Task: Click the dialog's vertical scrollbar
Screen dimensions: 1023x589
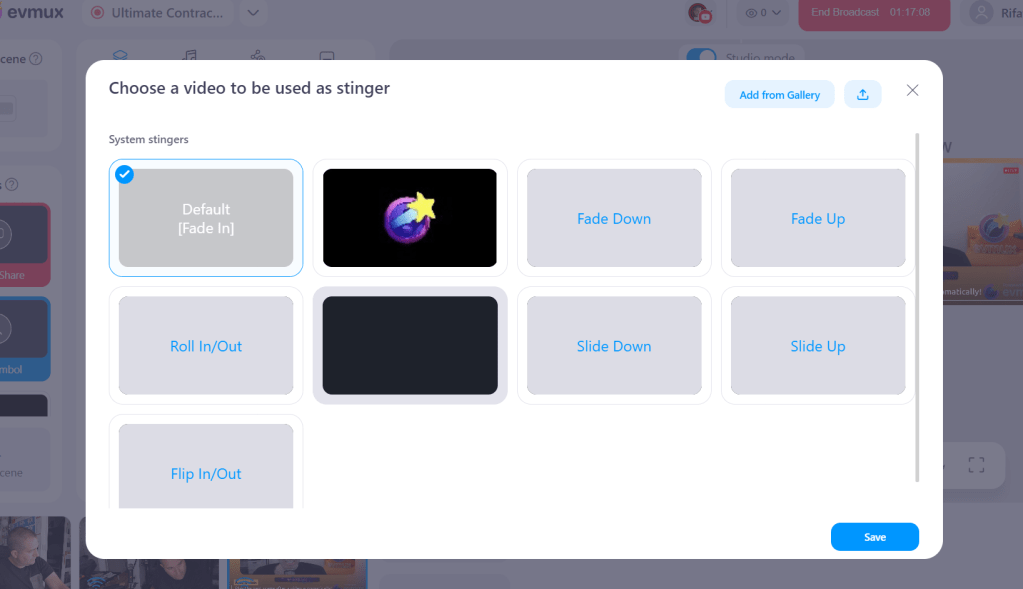Action: pyautogui.click(x=917, y=307)
